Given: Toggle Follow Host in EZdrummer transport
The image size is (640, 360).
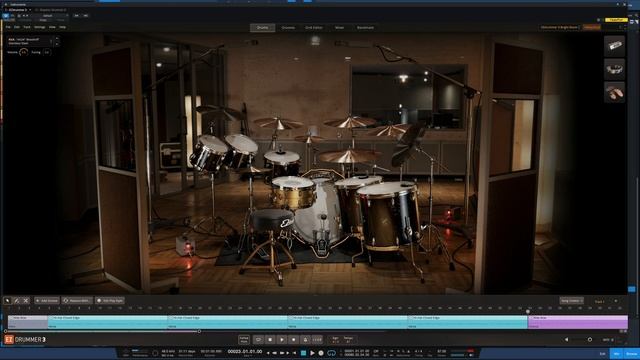Looking at the screenshot, I should tap(244, 339).
